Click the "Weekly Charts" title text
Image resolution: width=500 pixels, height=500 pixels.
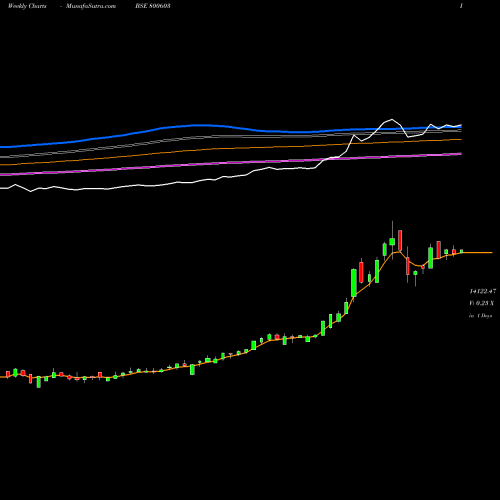coord(27,6)
